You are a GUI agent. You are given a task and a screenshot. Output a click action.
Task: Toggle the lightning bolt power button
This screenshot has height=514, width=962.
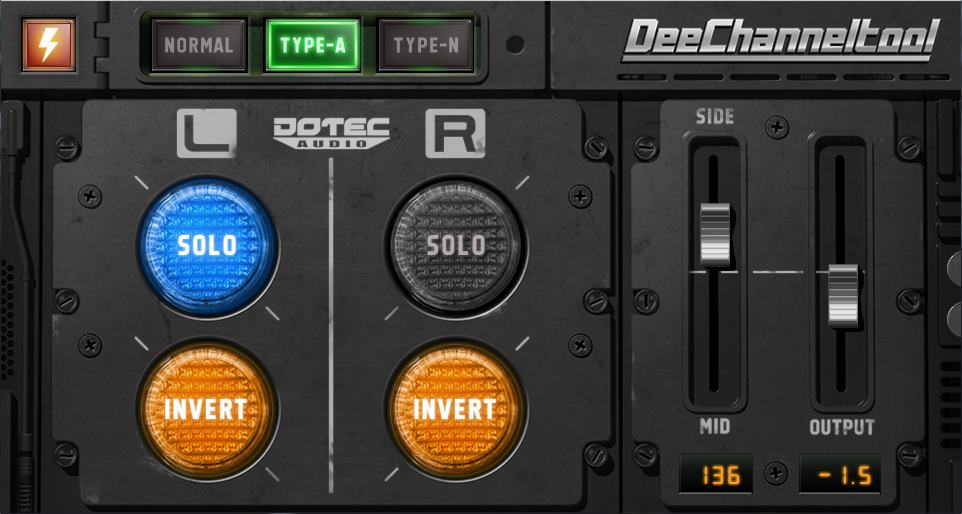[x=48, y=45]
